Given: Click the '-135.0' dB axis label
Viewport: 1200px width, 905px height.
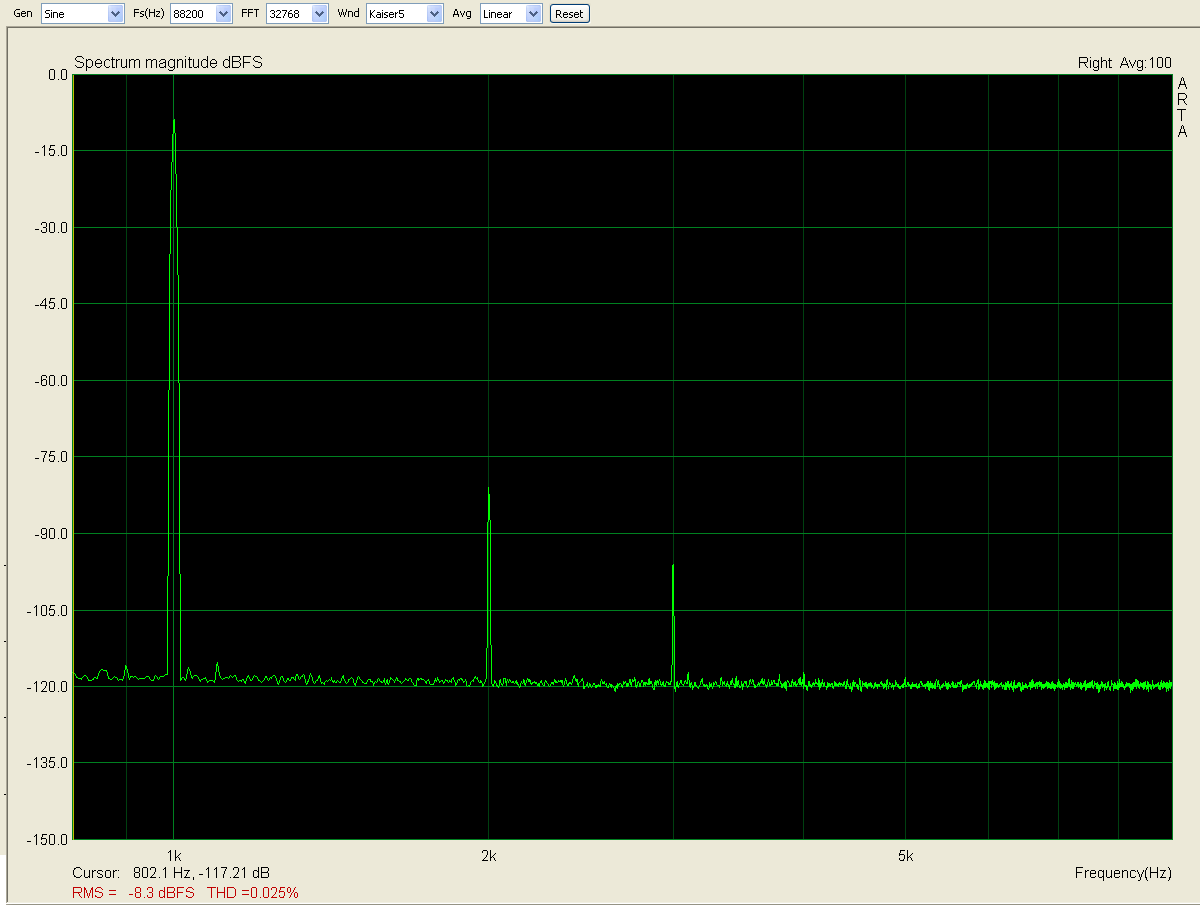Looking at the screenshot, I should [x=48, y=763].
